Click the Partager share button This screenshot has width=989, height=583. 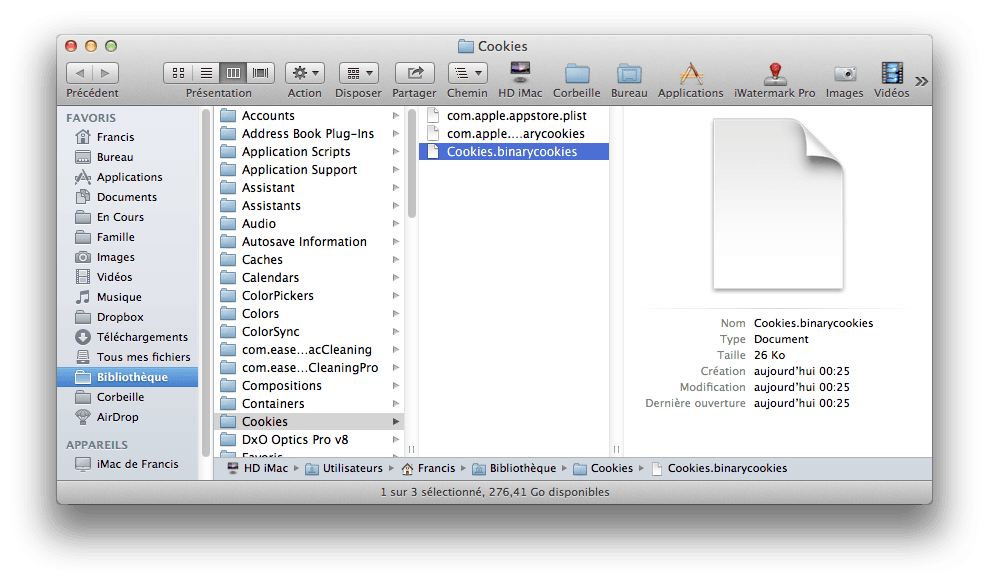414,73
